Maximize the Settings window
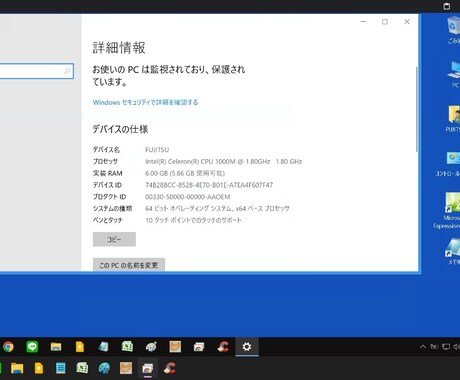460x380 pixels. click(x=385, y=22)
